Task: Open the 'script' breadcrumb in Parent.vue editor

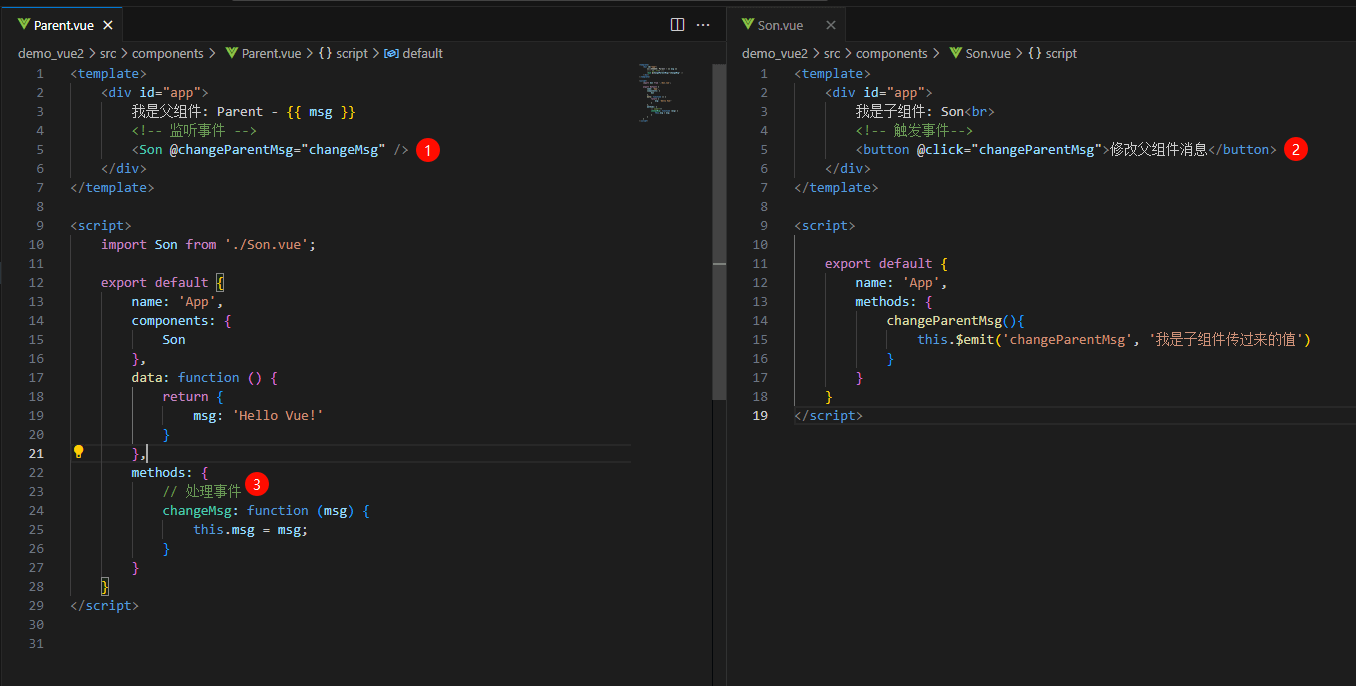Action: click(351, 54)
